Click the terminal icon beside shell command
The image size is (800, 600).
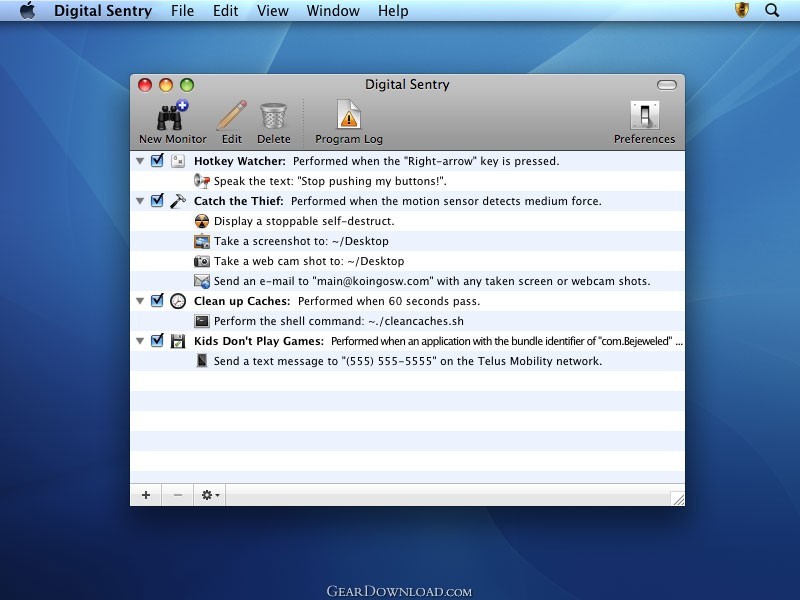(x=202, y=321)
